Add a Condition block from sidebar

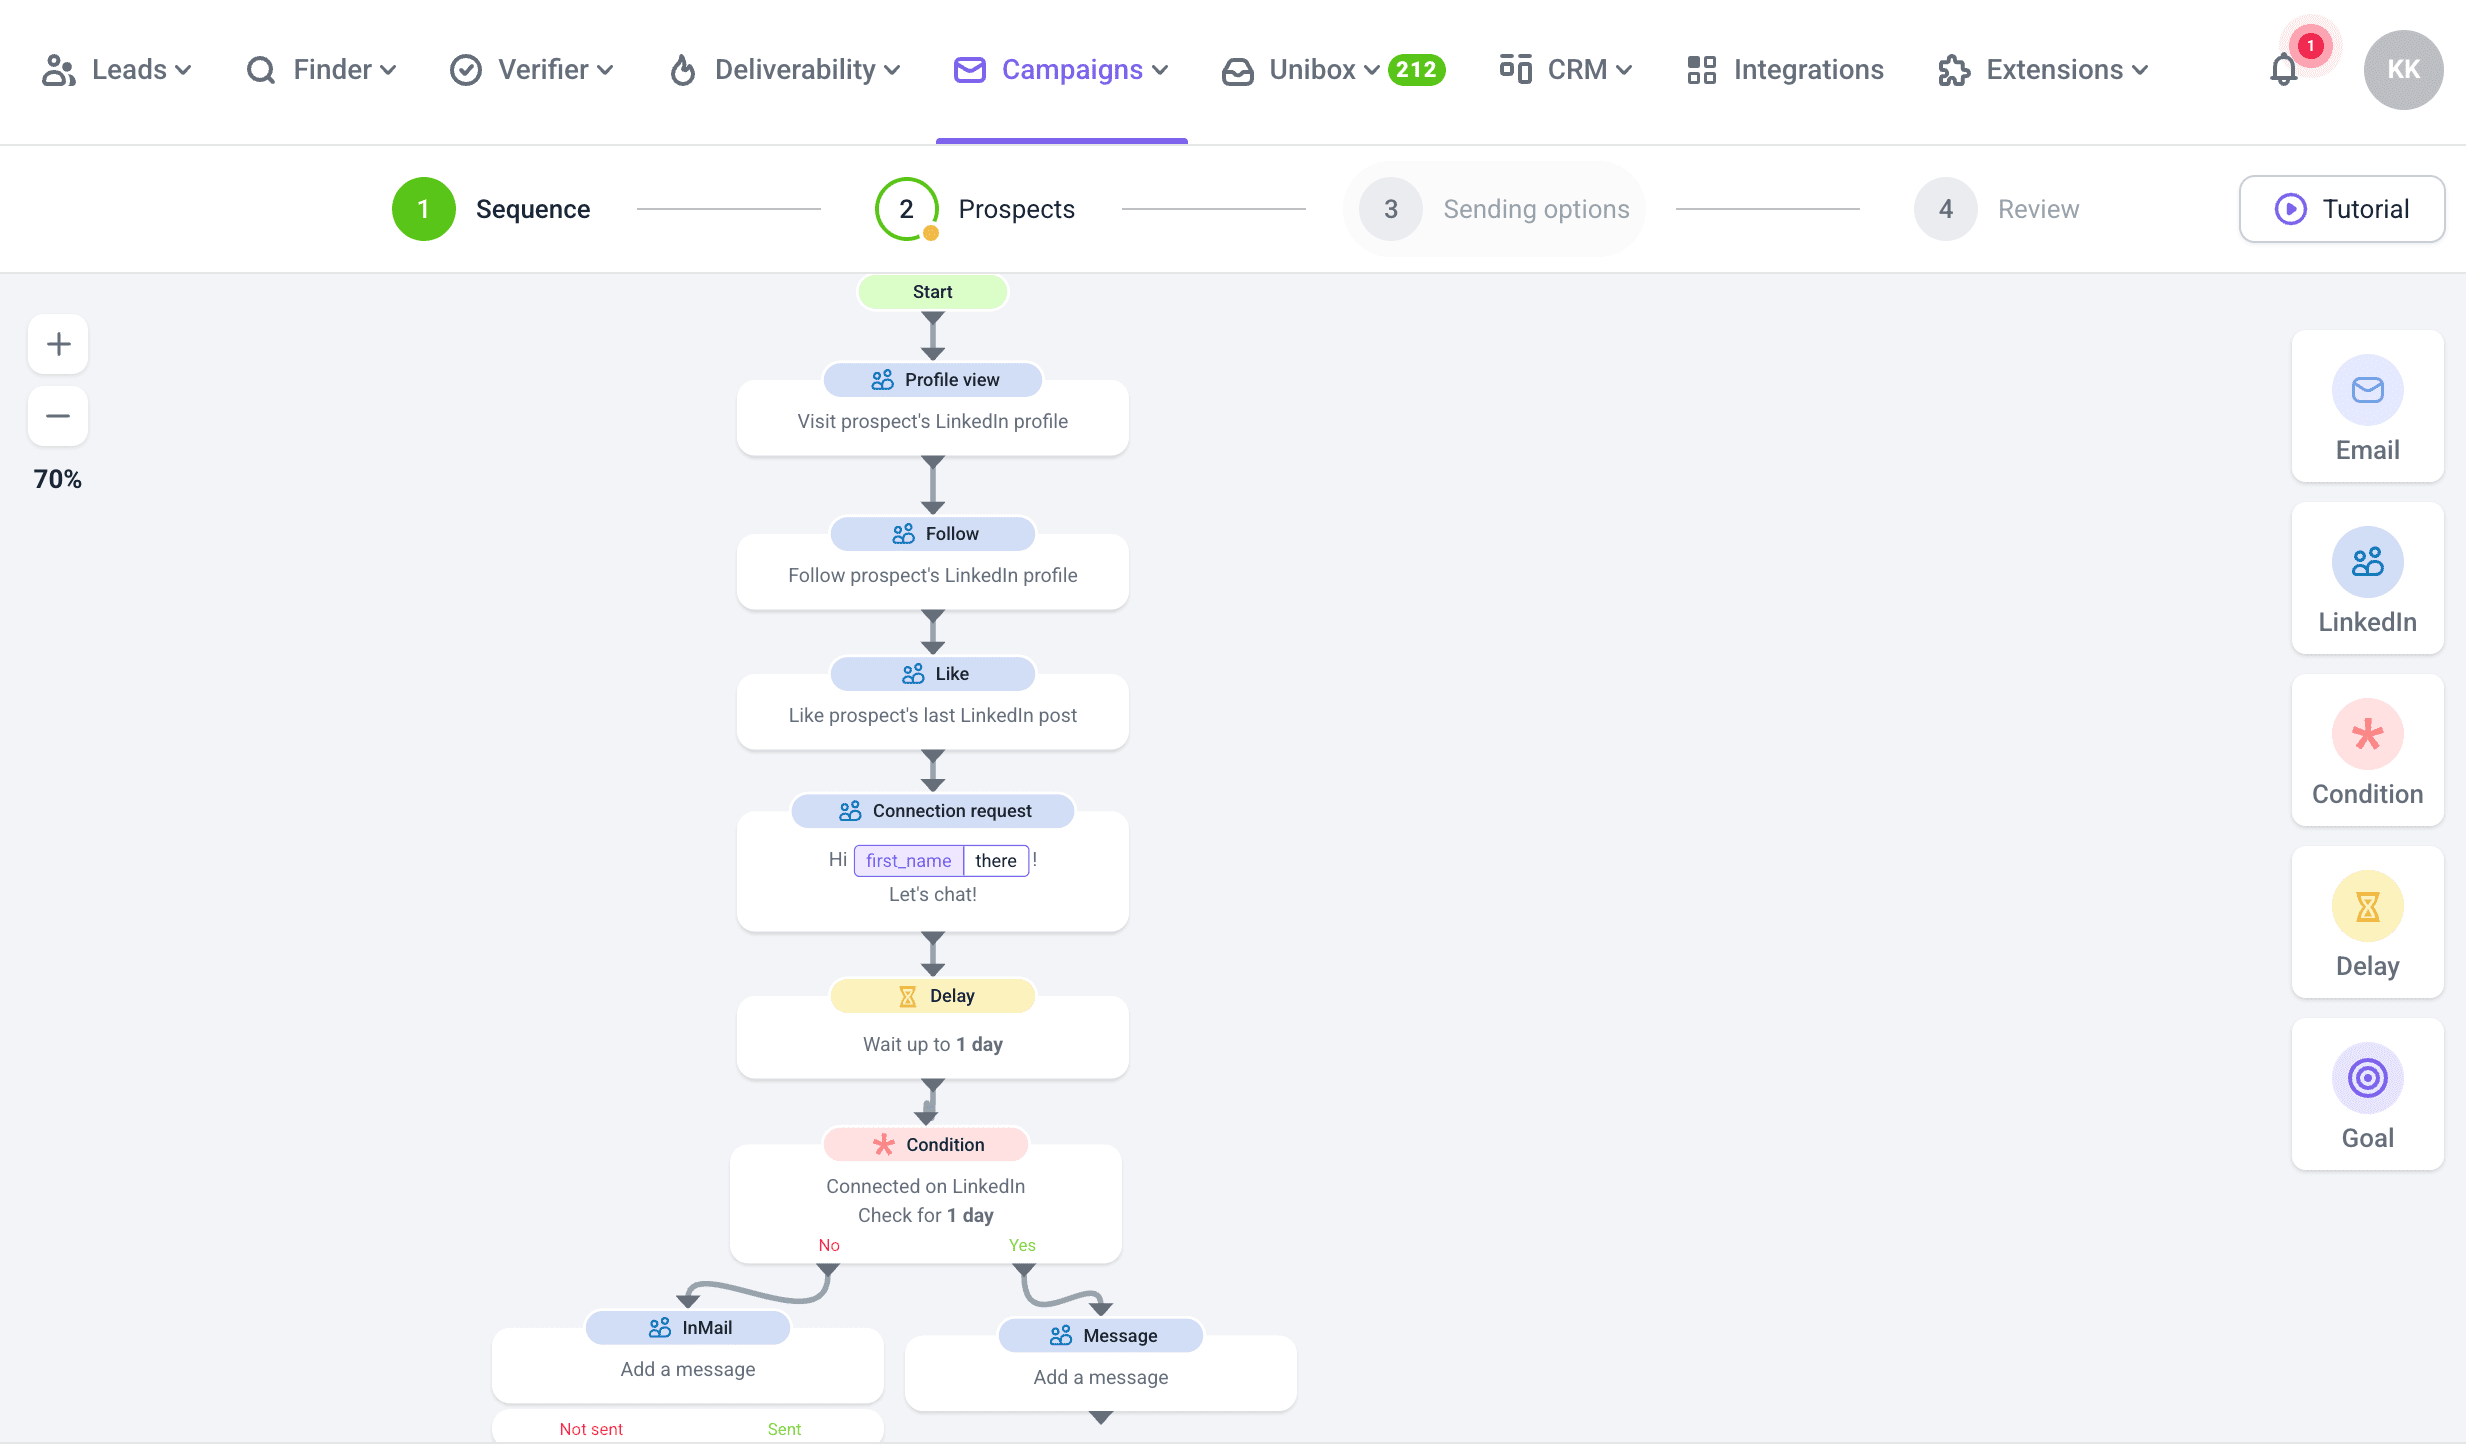click(x=2367, y=734)
